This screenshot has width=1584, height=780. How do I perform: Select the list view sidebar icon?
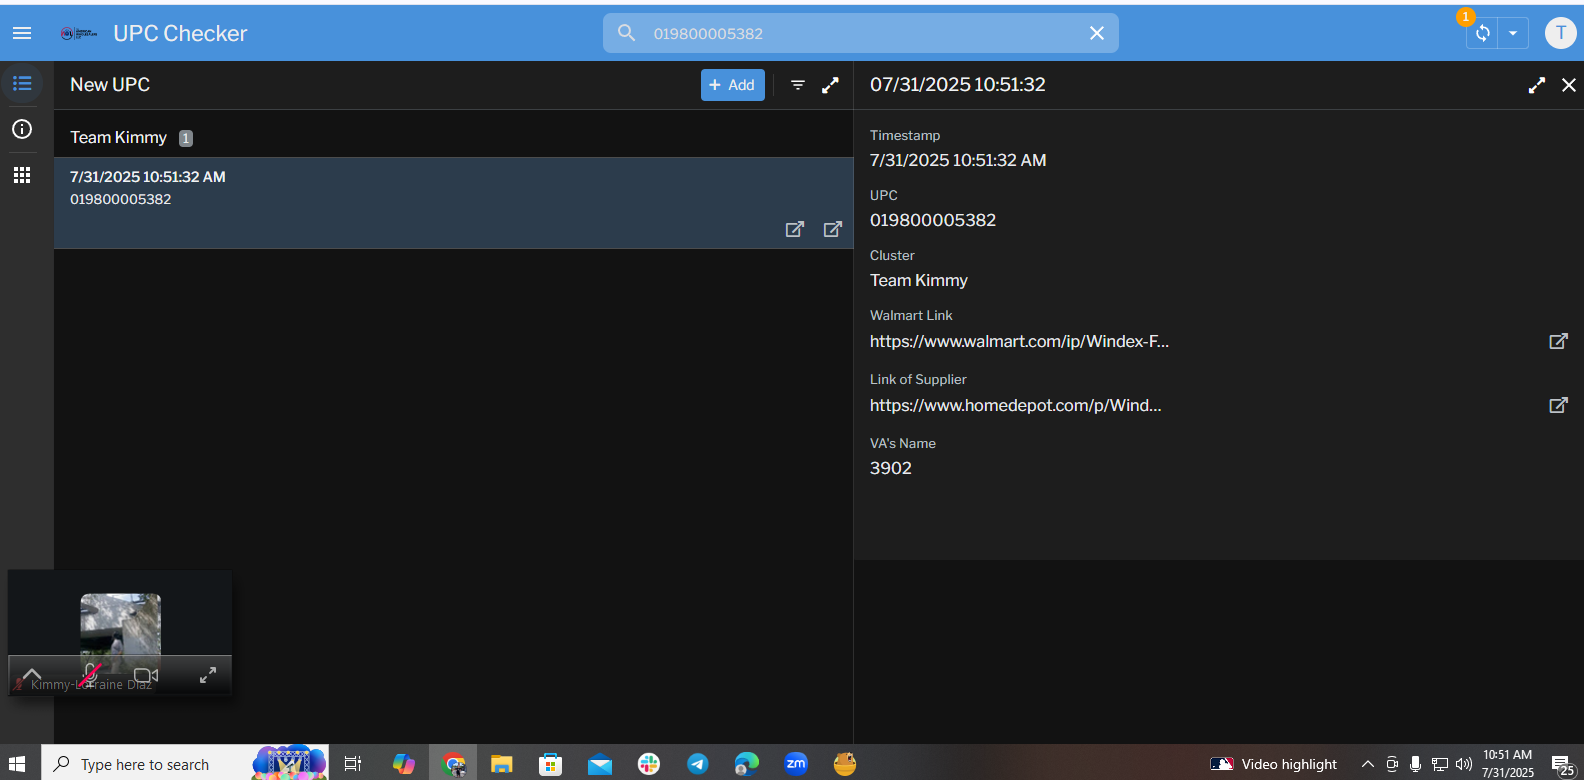[x=22, y=84]
